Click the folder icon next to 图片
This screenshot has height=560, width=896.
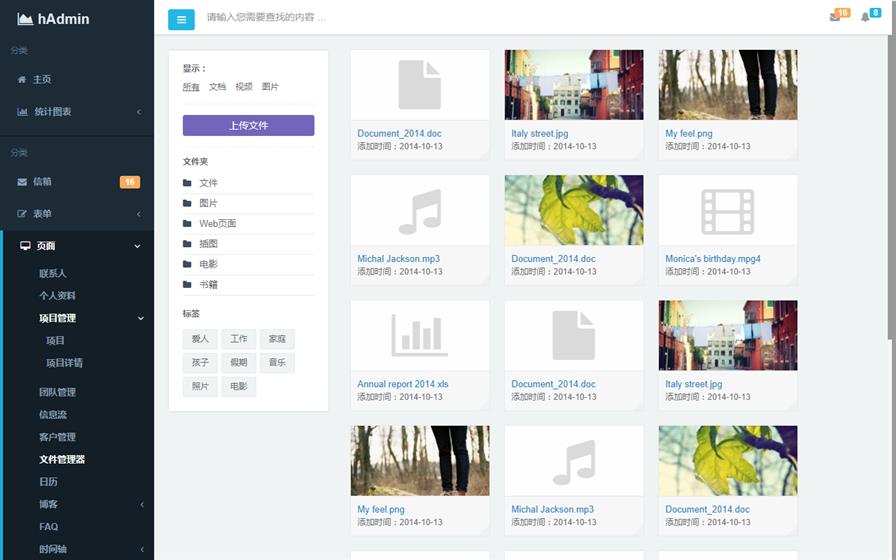click(x=187, y=203)
